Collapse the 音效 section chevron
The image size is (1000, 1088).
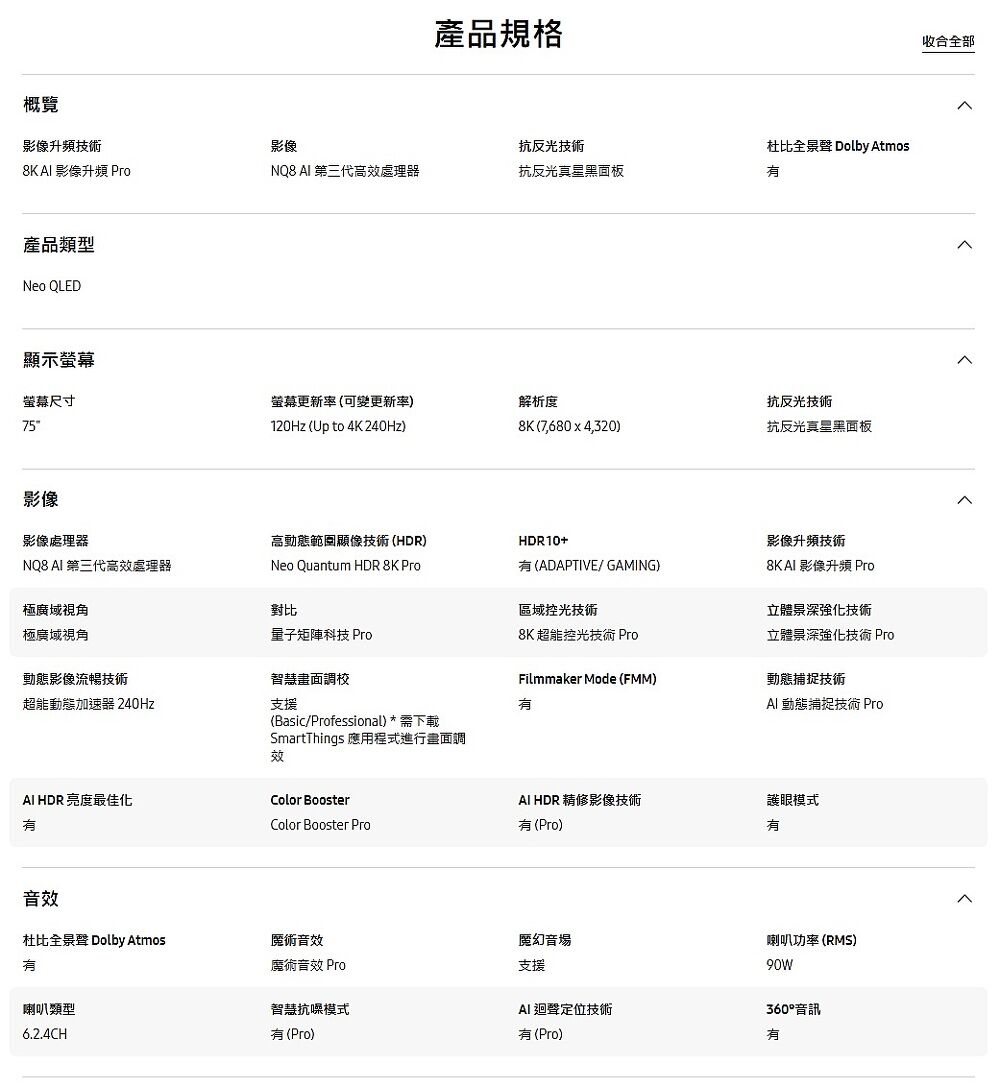pyautogui.click(x=963, y=899)
